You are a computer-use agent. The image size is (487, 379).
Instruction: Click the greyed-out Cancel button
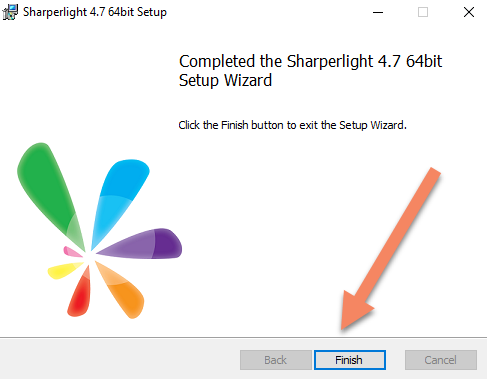coord(441,360)
